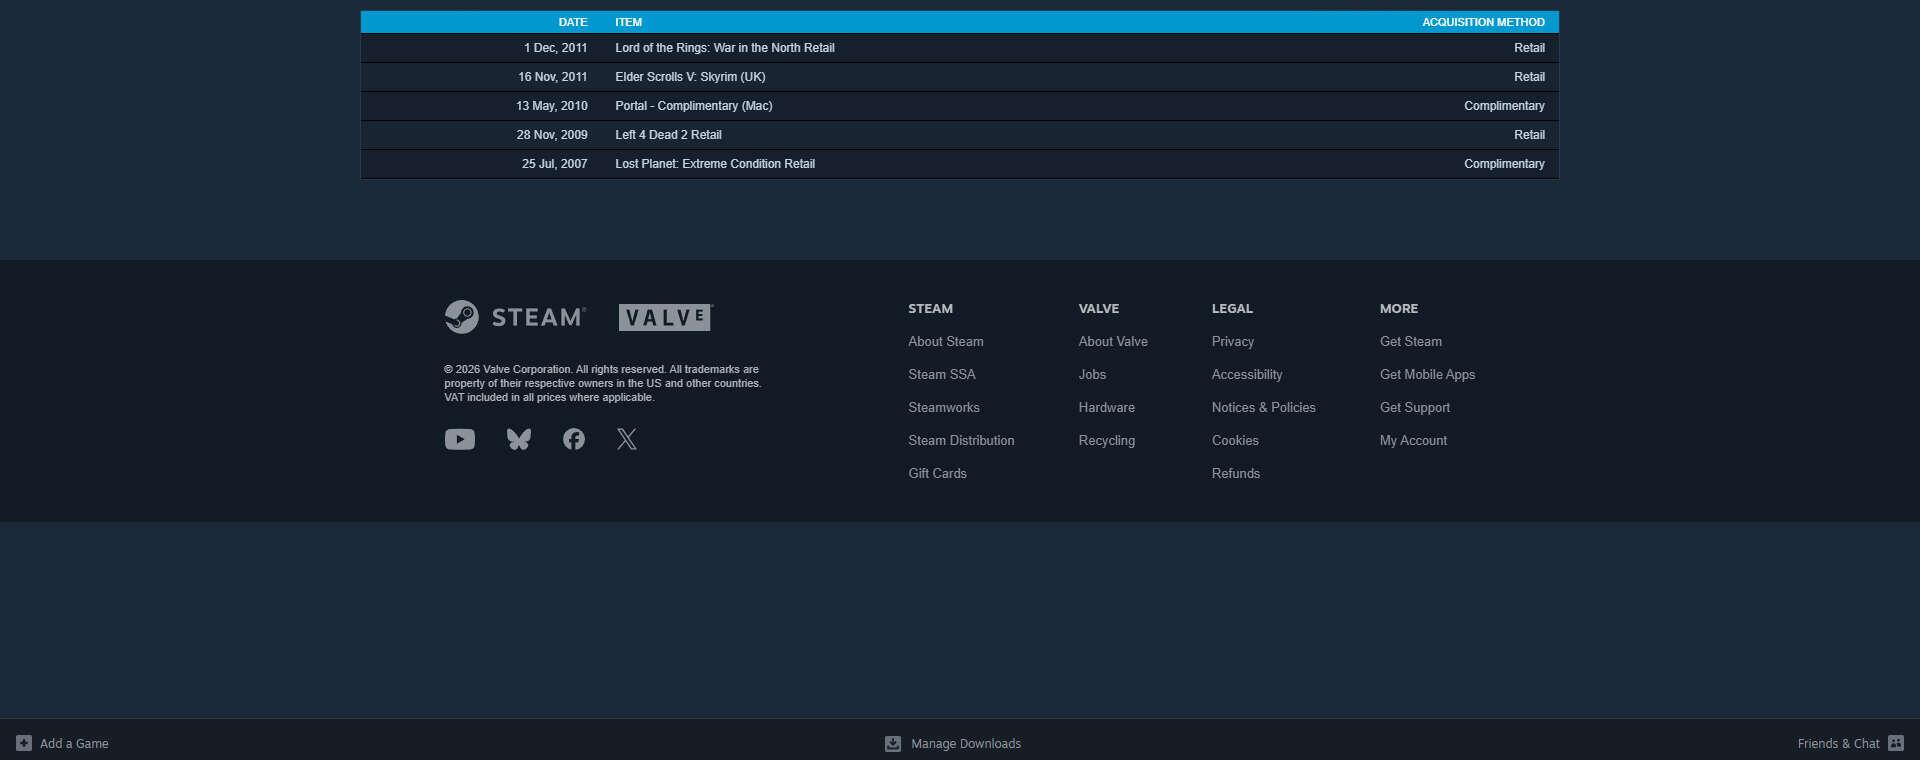The image size is (1920, 760).
Task: Click Complimentary in the Portal row
Action: pyautogui.click(x=1504, y=106)
